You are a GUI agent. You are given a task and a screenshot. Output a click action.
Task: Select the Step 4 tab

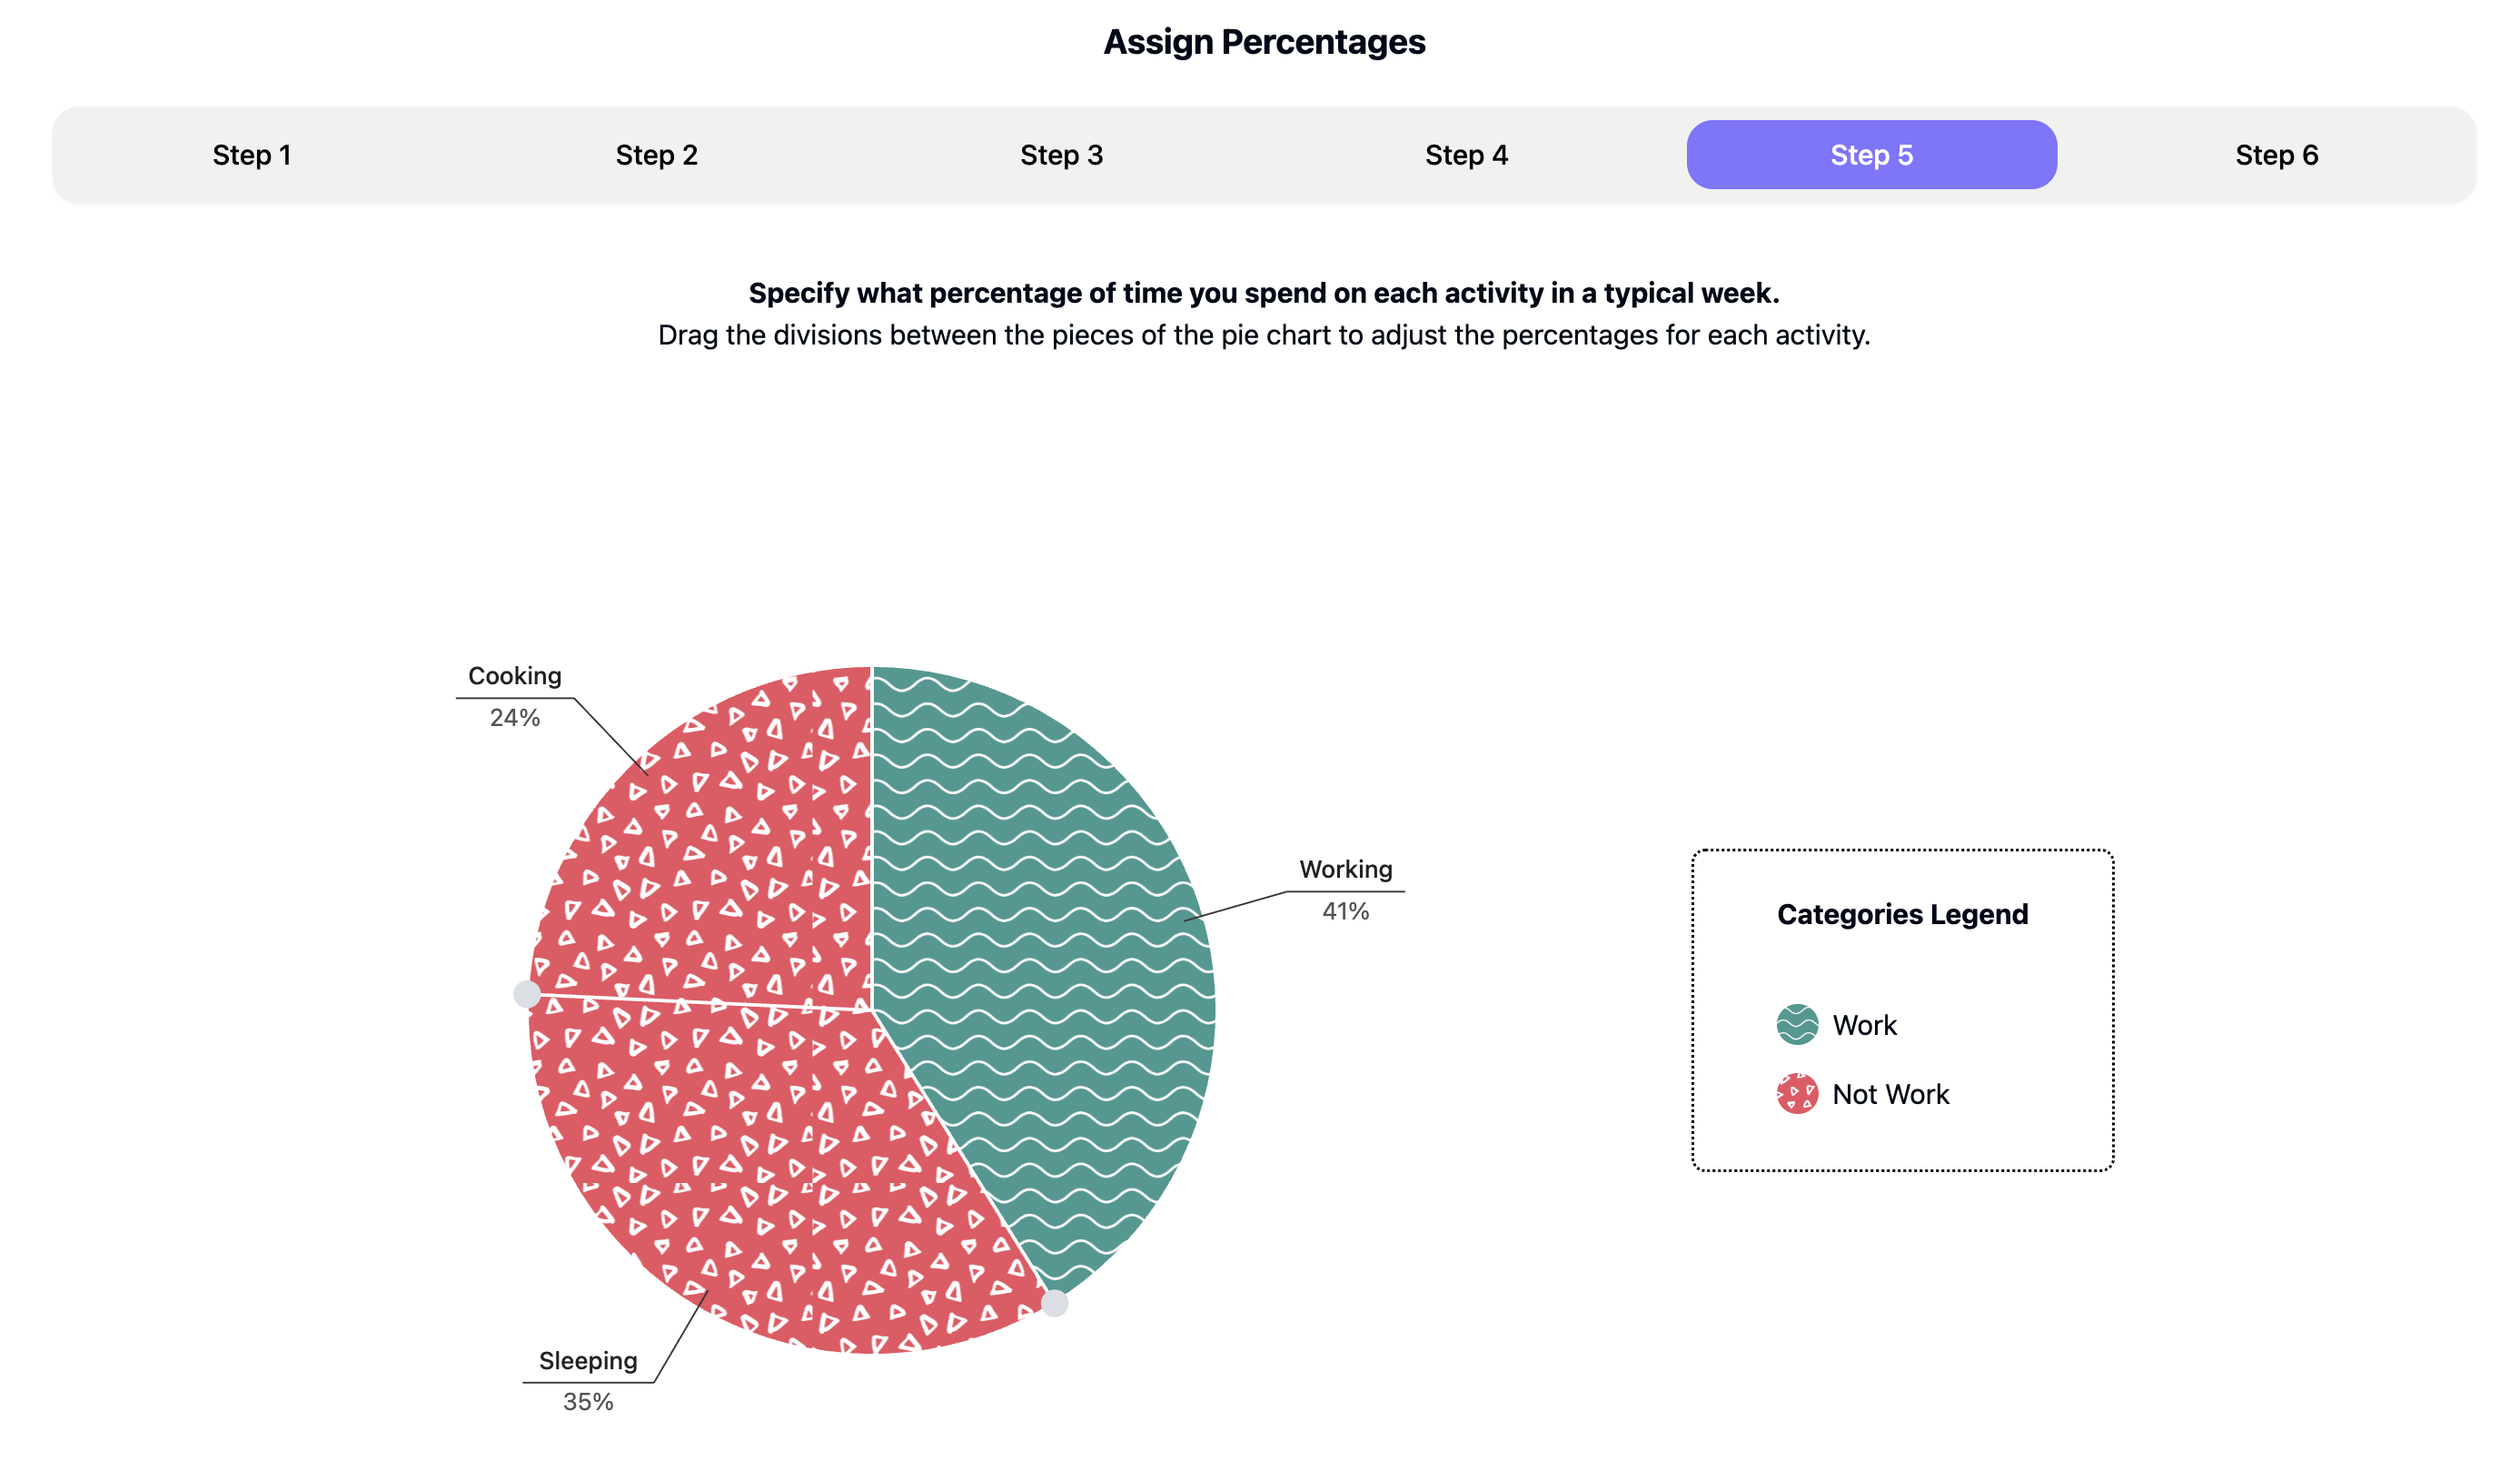pyautogui.click(x=1466, y=155)
